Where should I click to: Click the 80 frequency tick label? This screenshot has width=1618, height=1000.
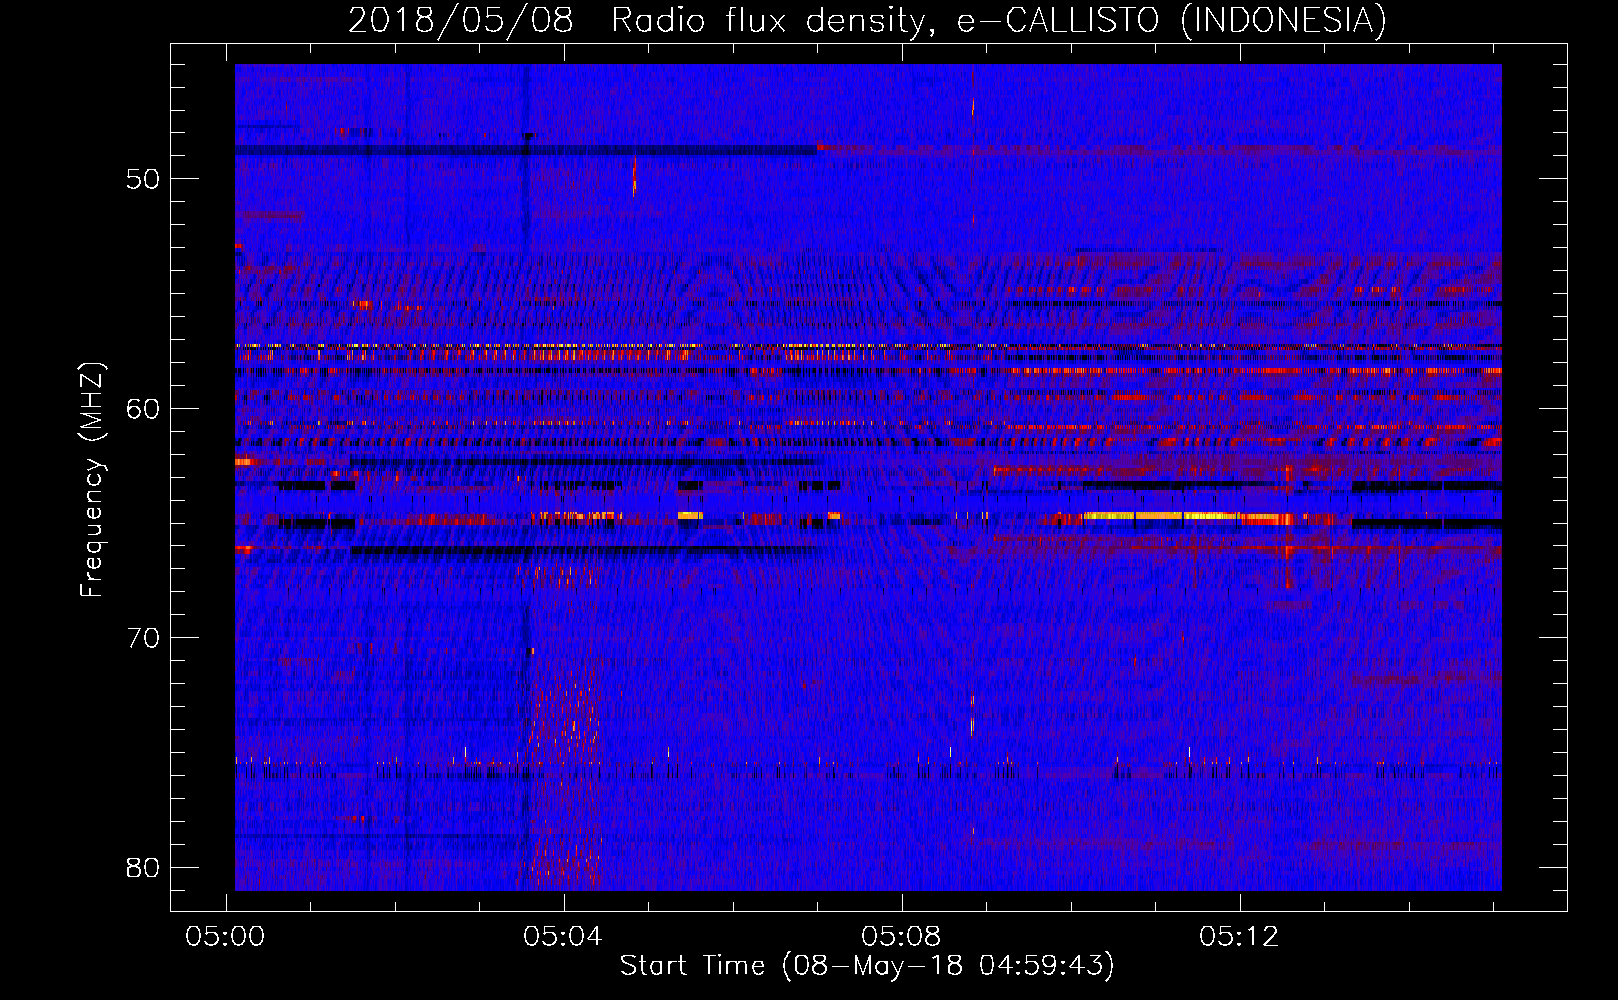click(143, 867)
